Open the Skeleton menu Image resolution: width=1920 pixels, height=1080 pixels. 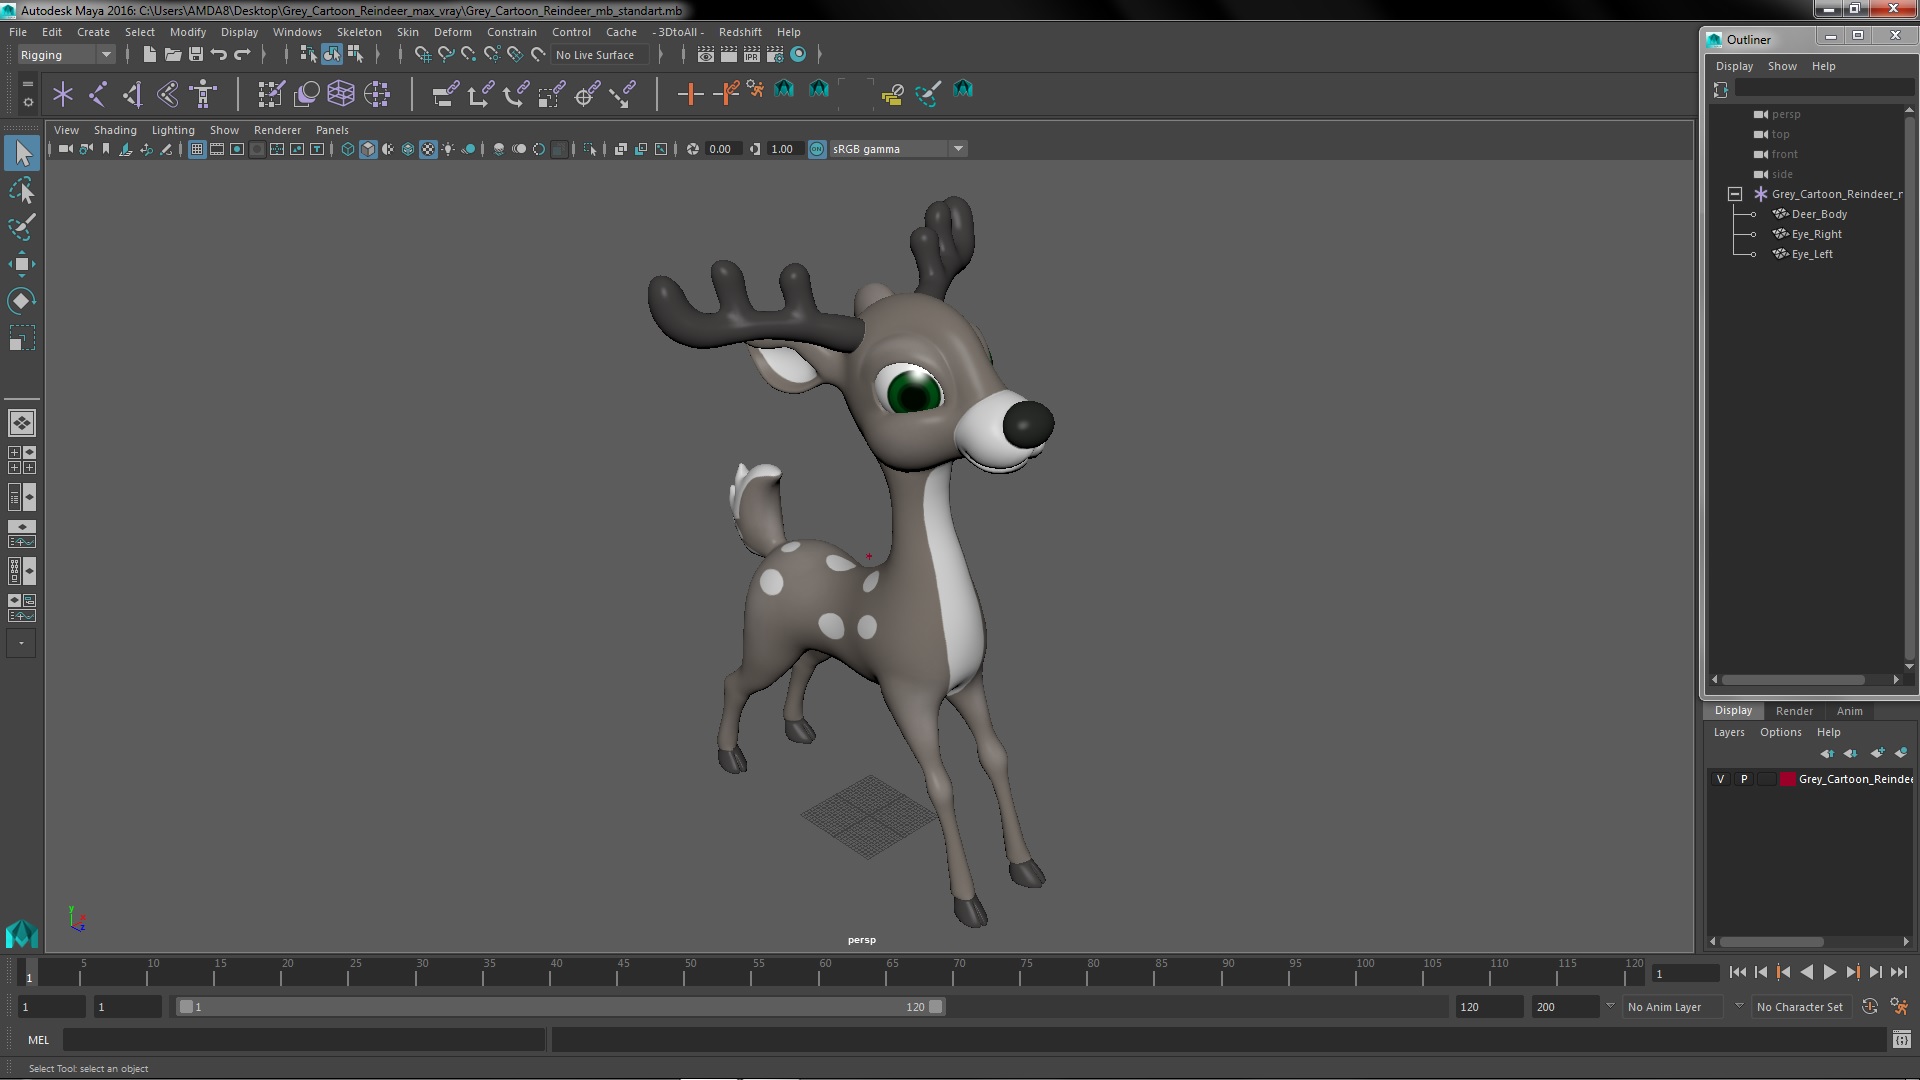[x=359, y=32]
